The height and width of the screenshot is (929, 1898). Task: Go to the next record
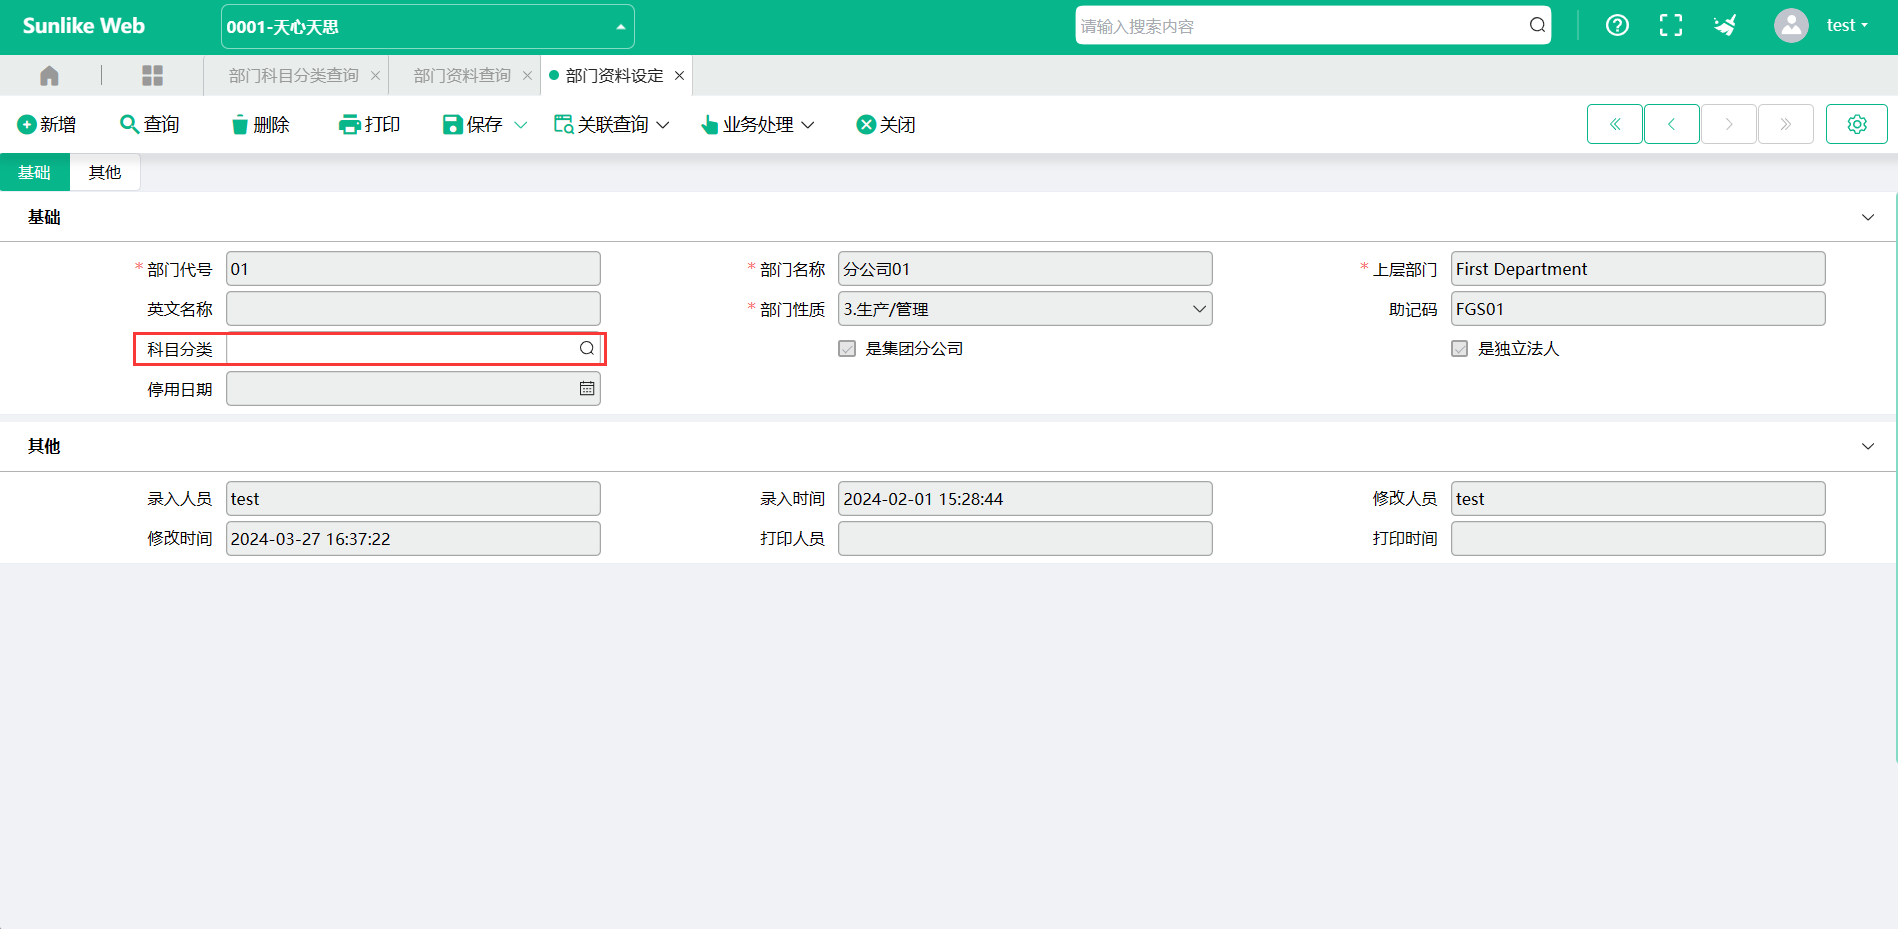click(1728, 124)
